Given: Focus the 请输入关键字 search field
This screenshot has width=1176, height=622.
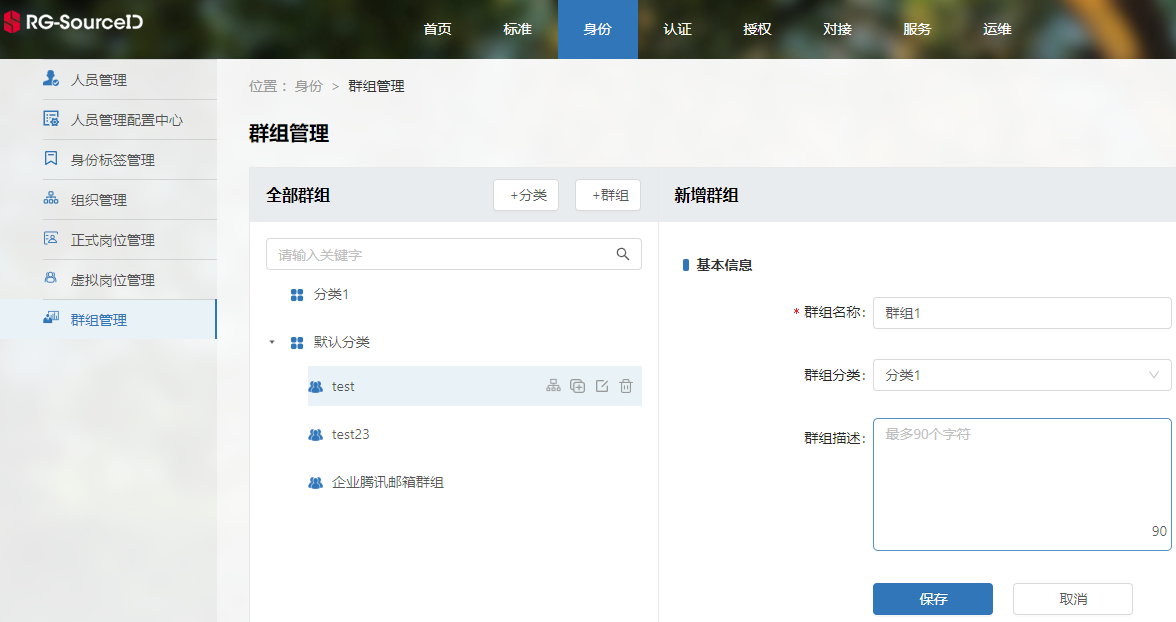Looking at the screenshot, I should click(454, 254).
